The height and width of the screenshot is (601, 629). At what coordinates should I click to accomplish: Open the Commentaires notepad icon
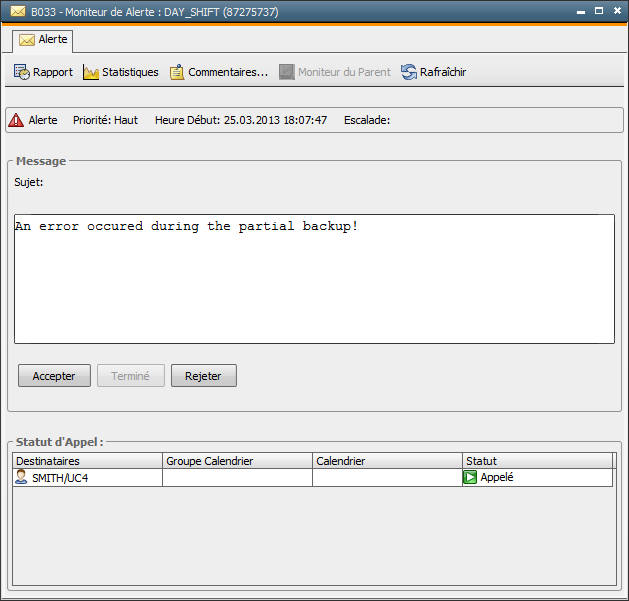pos(177,72)
